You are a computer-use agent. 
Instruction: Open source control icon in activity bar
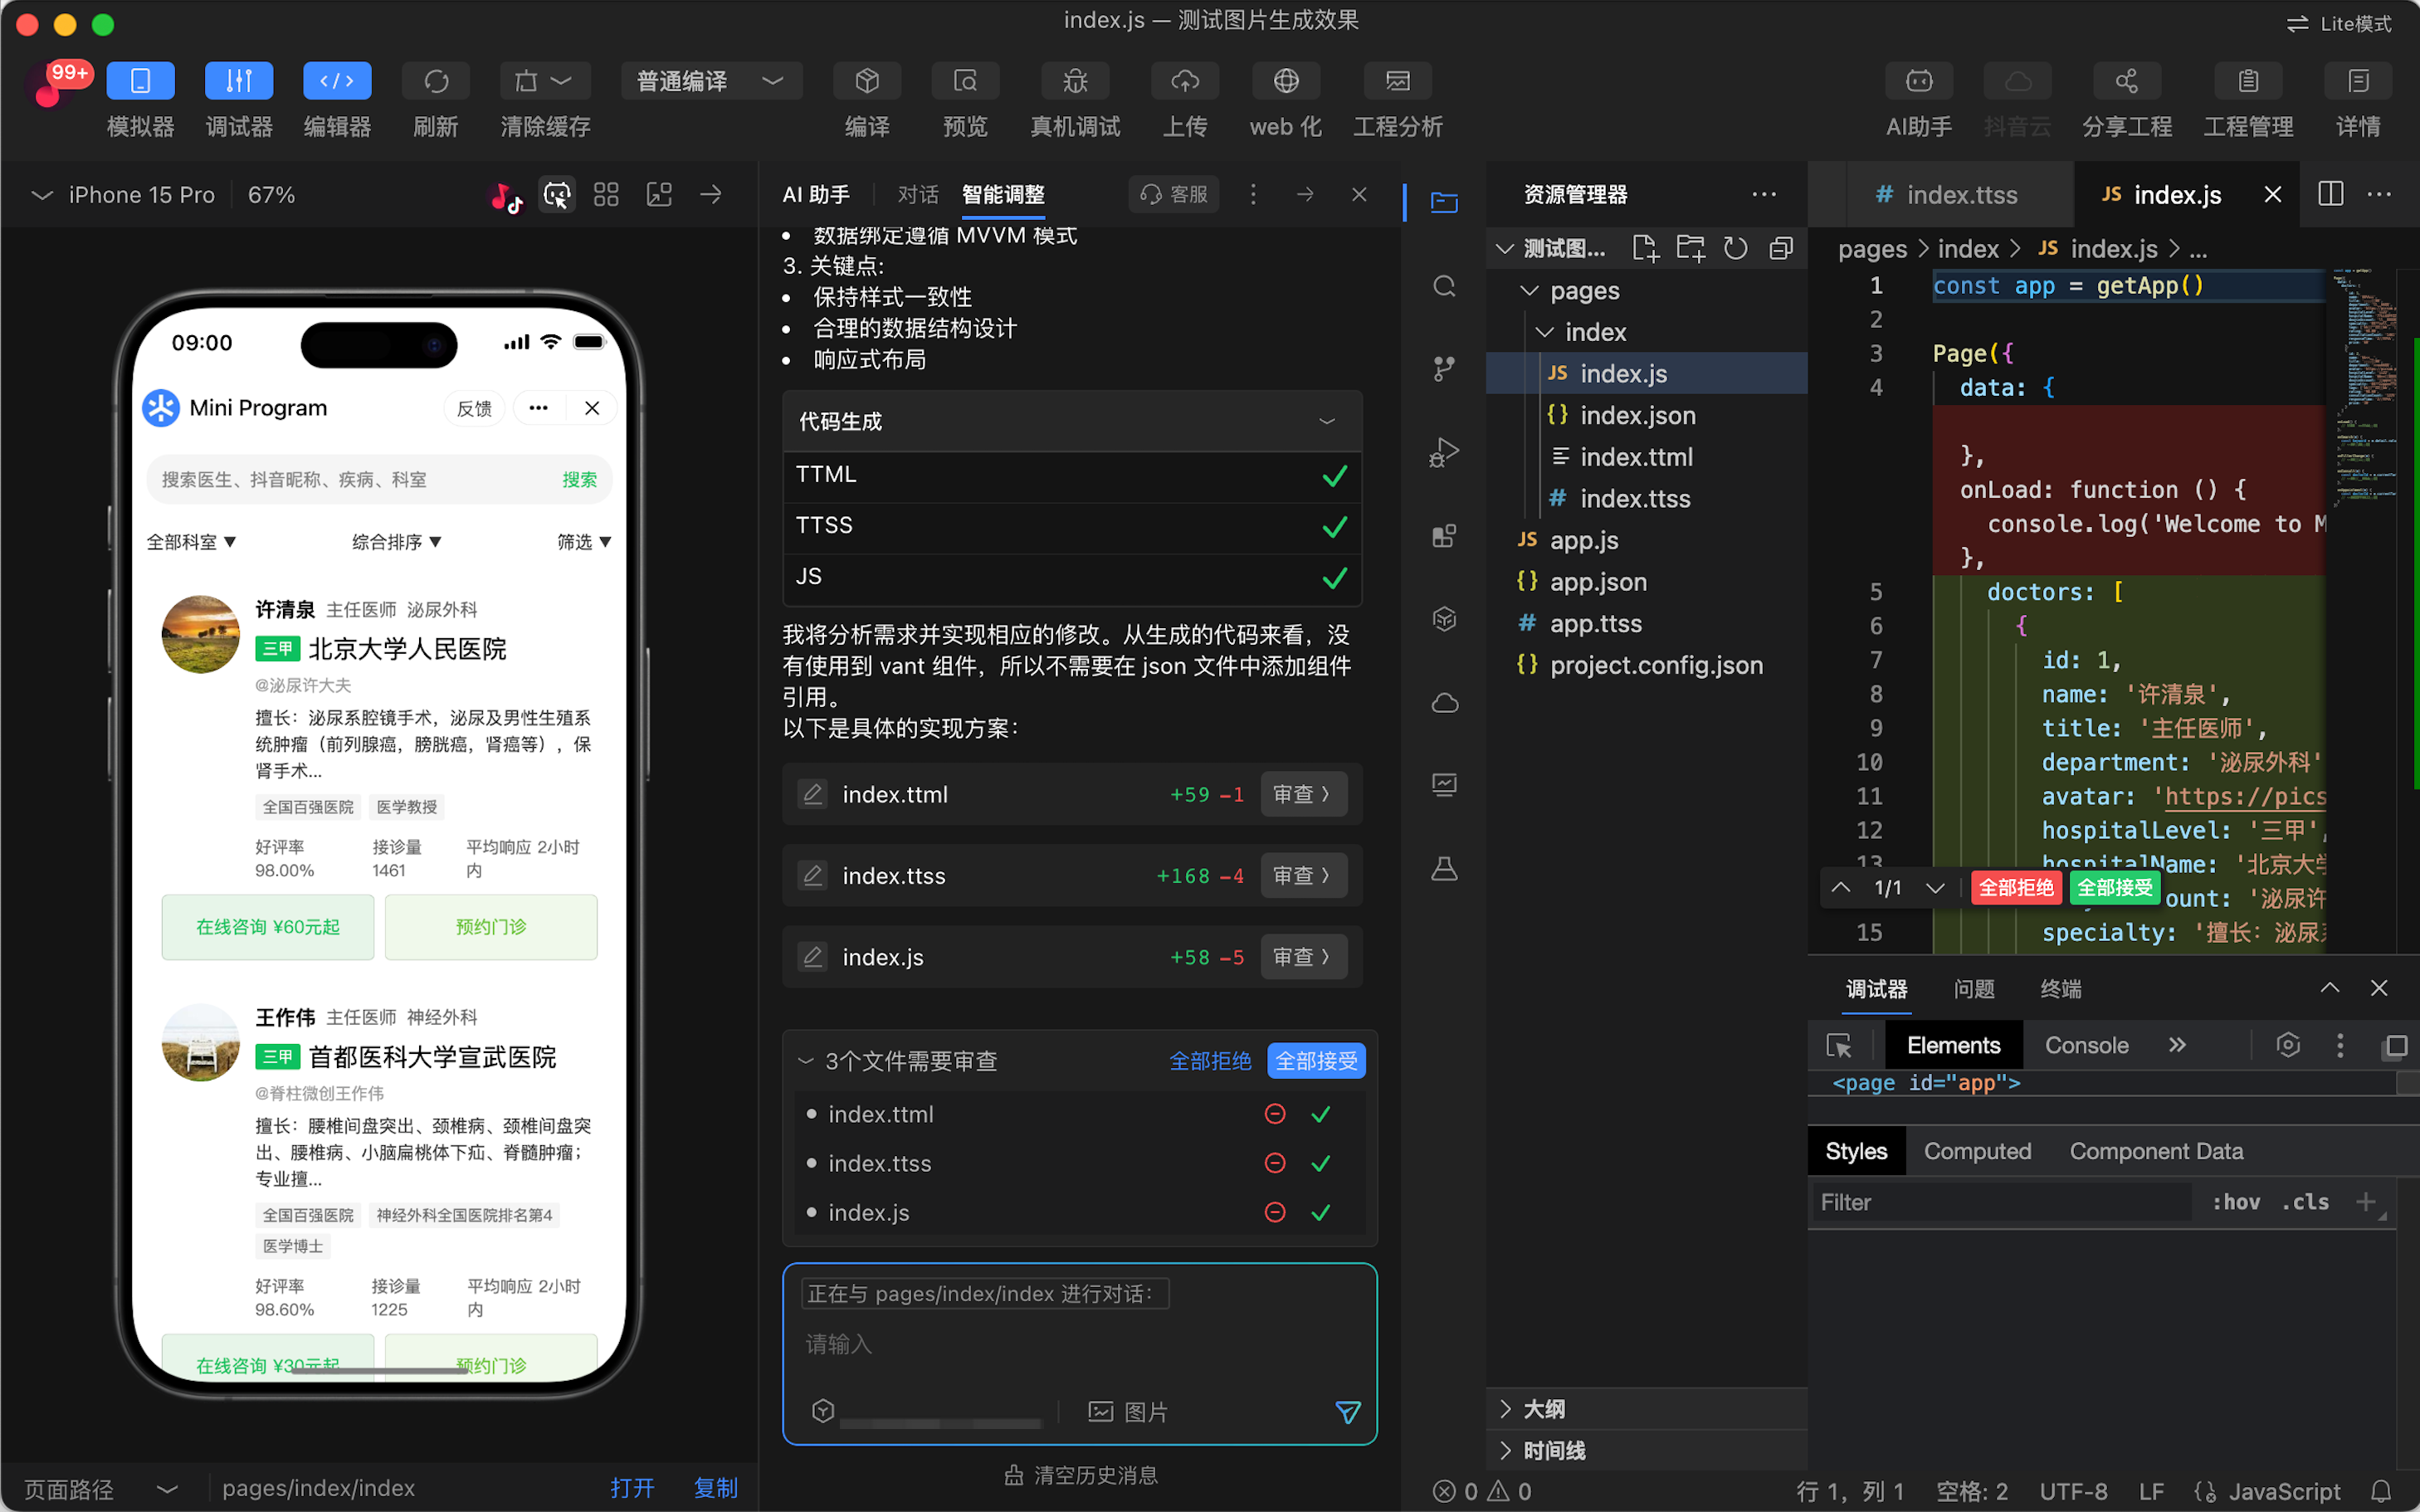[x=1444, y=369]
